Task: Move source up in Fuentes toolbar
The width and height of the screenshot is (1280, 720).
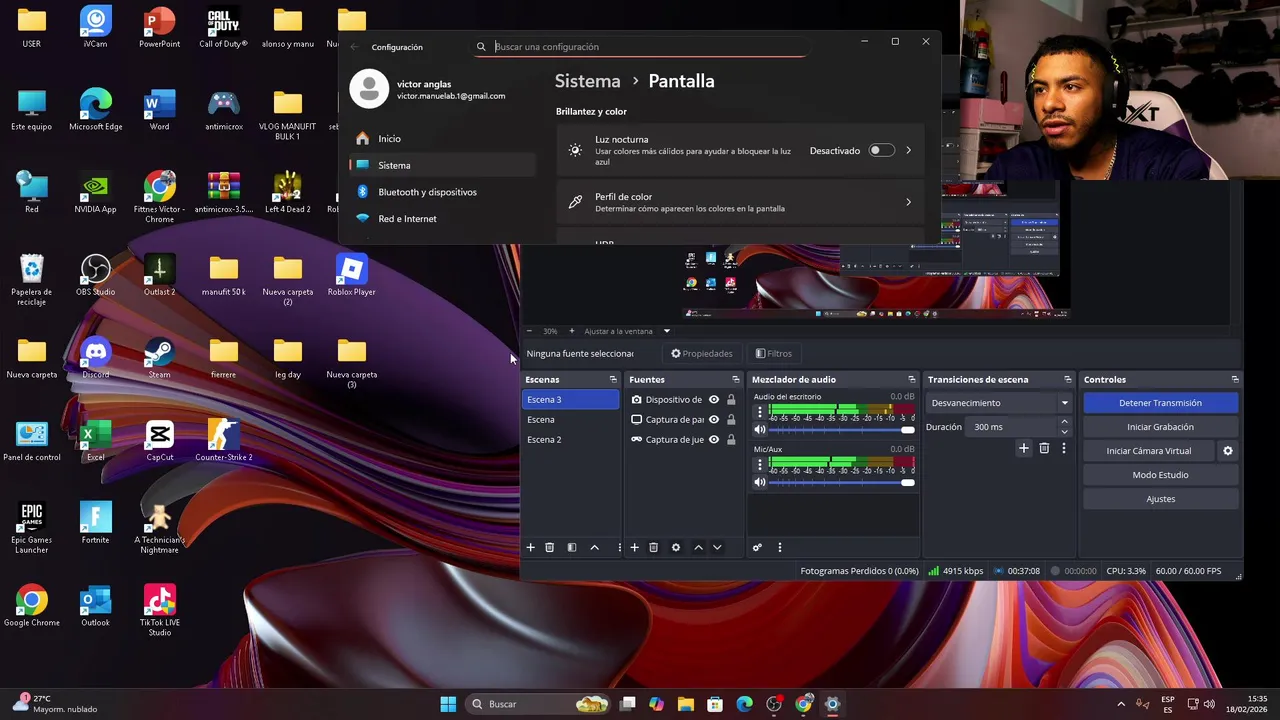Action: [x=698, y=547]
